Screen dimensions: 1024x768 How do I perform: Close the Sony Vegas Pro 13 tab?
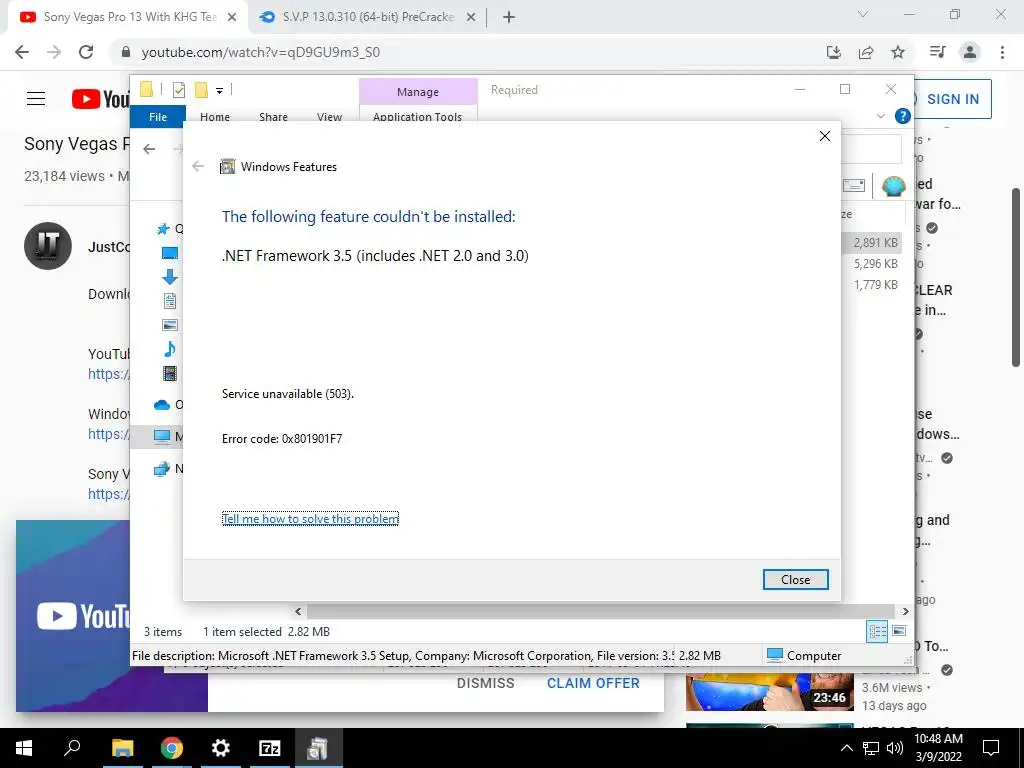[x=232, y=18]
